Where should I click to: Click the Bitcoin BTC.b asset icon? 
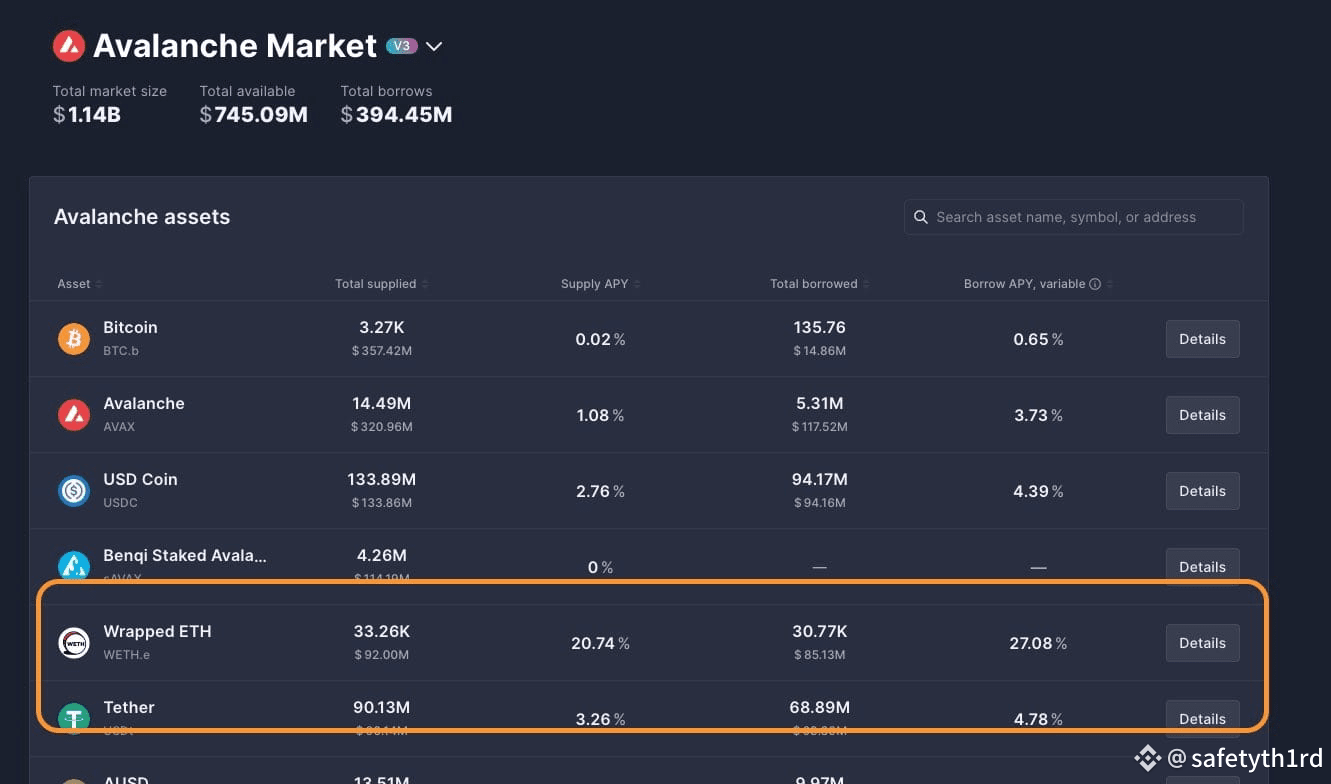point(74,339)
